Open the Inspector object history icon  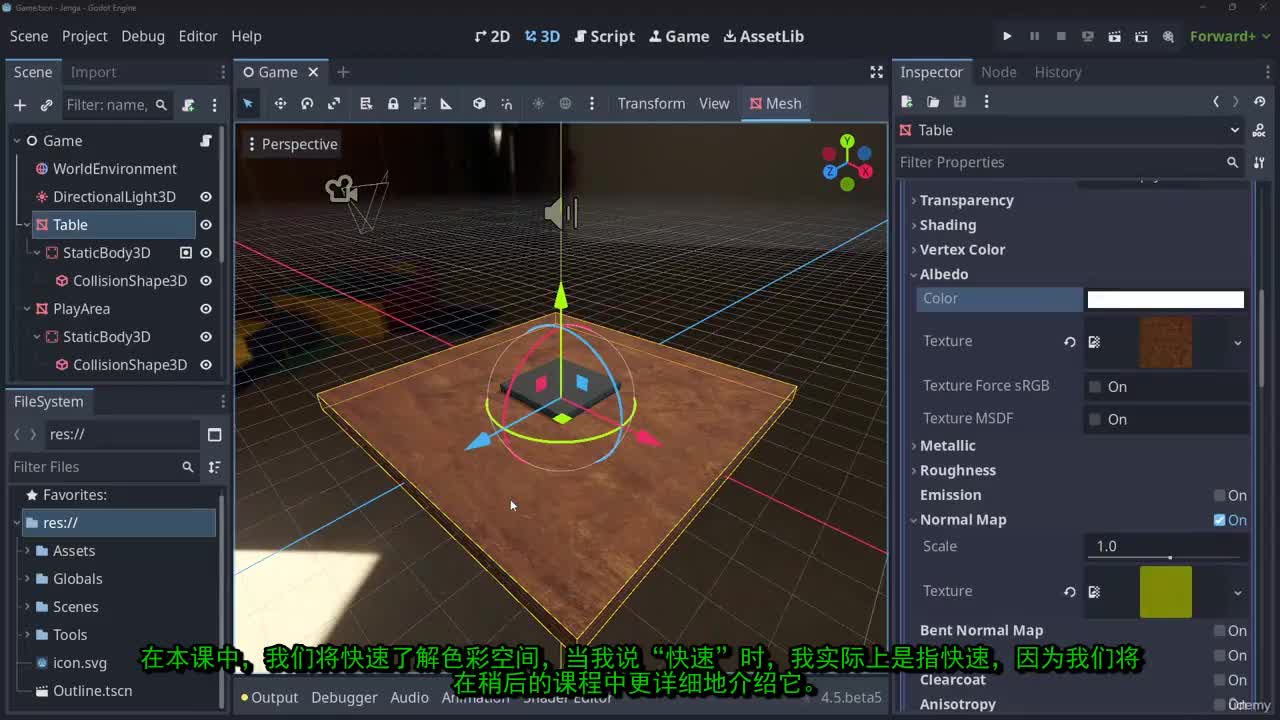tap(1259, 102)
